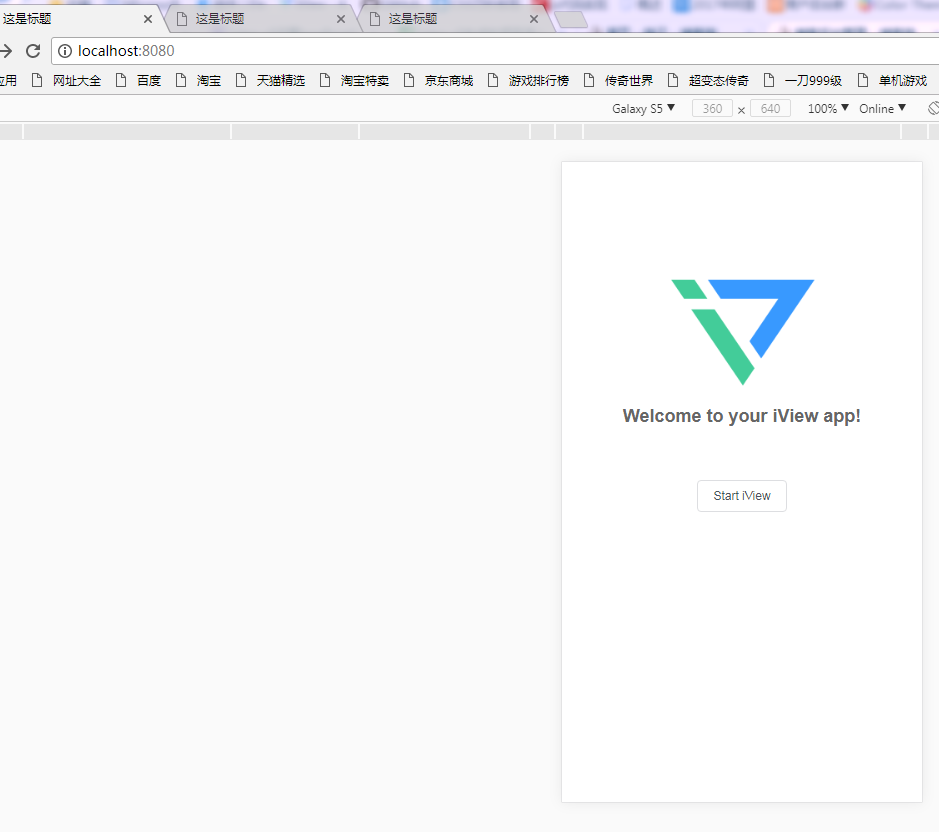This screenshot has width=939, height=832.
Task: Close the first 这是标题 tab
Action: (x=148, y=19)
